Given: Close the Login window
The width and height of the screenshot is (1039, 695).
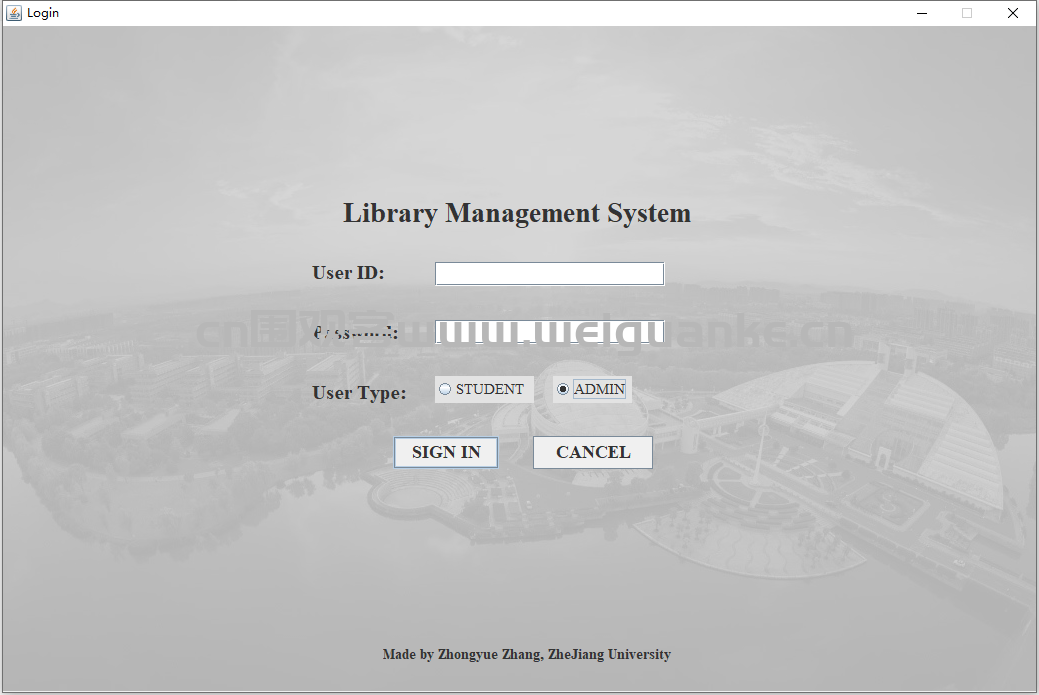Looking at the screenshot, I should (x=1012, y=13).
